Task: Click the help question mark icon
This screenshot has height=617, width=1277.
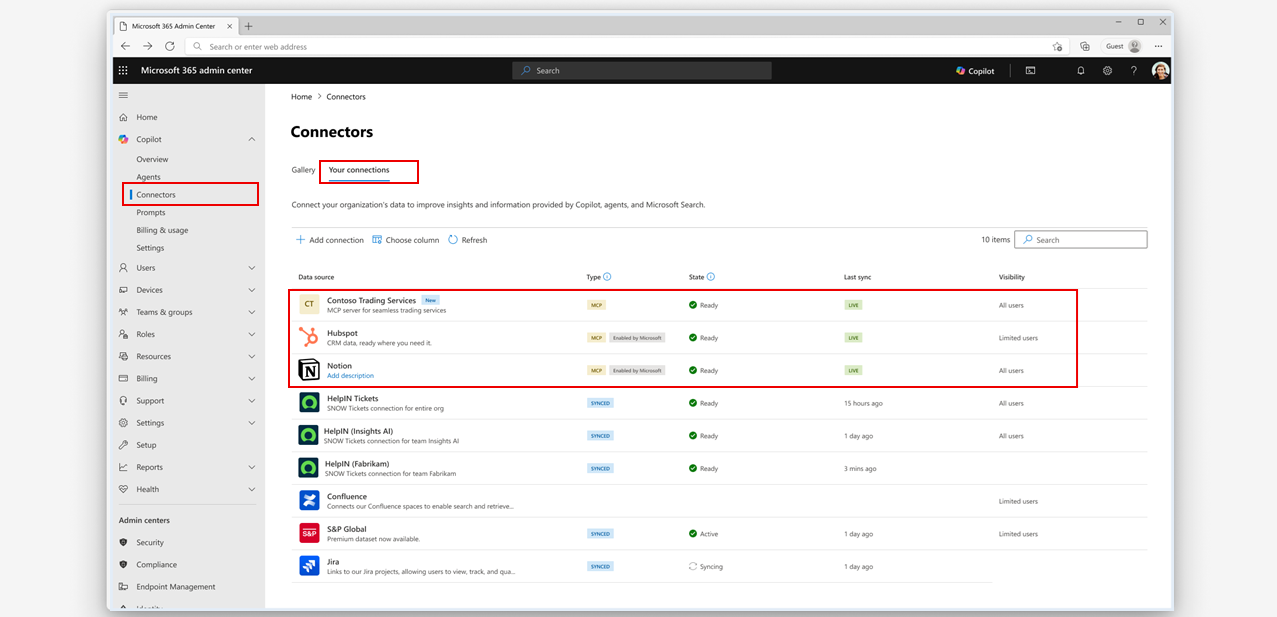Action: pos(1133,71)
